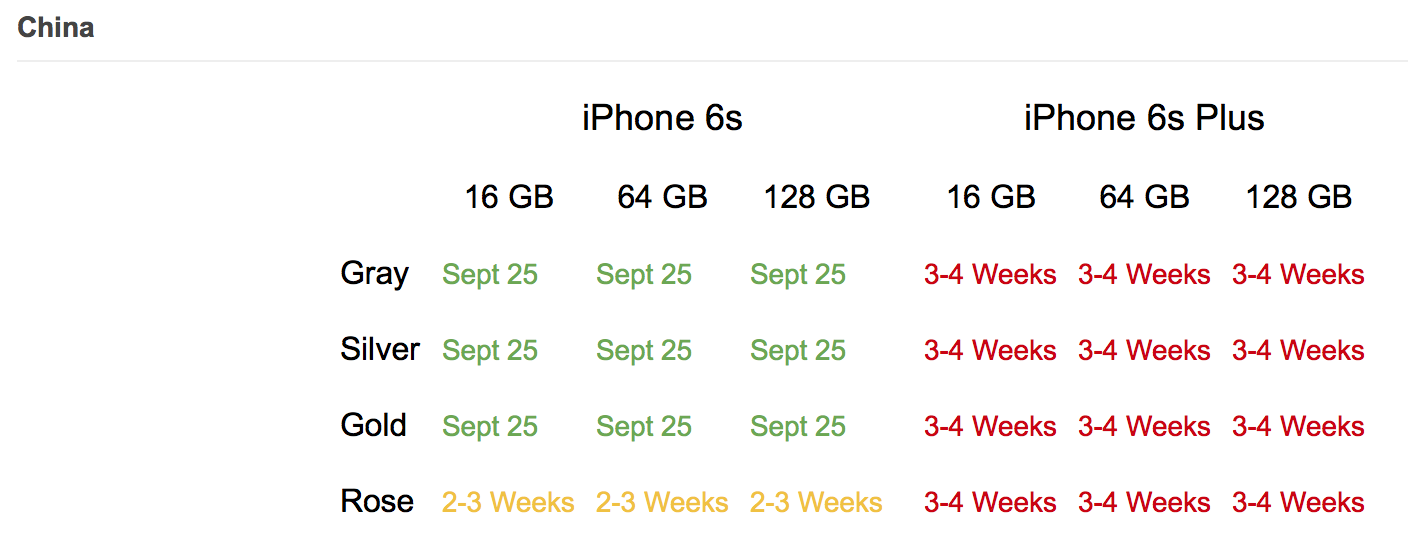Image resolution: width=1408 pixels, height=544 pixels.
Task: Click the 16 GB header under iPhone 6s
Action: coord(509,197)
